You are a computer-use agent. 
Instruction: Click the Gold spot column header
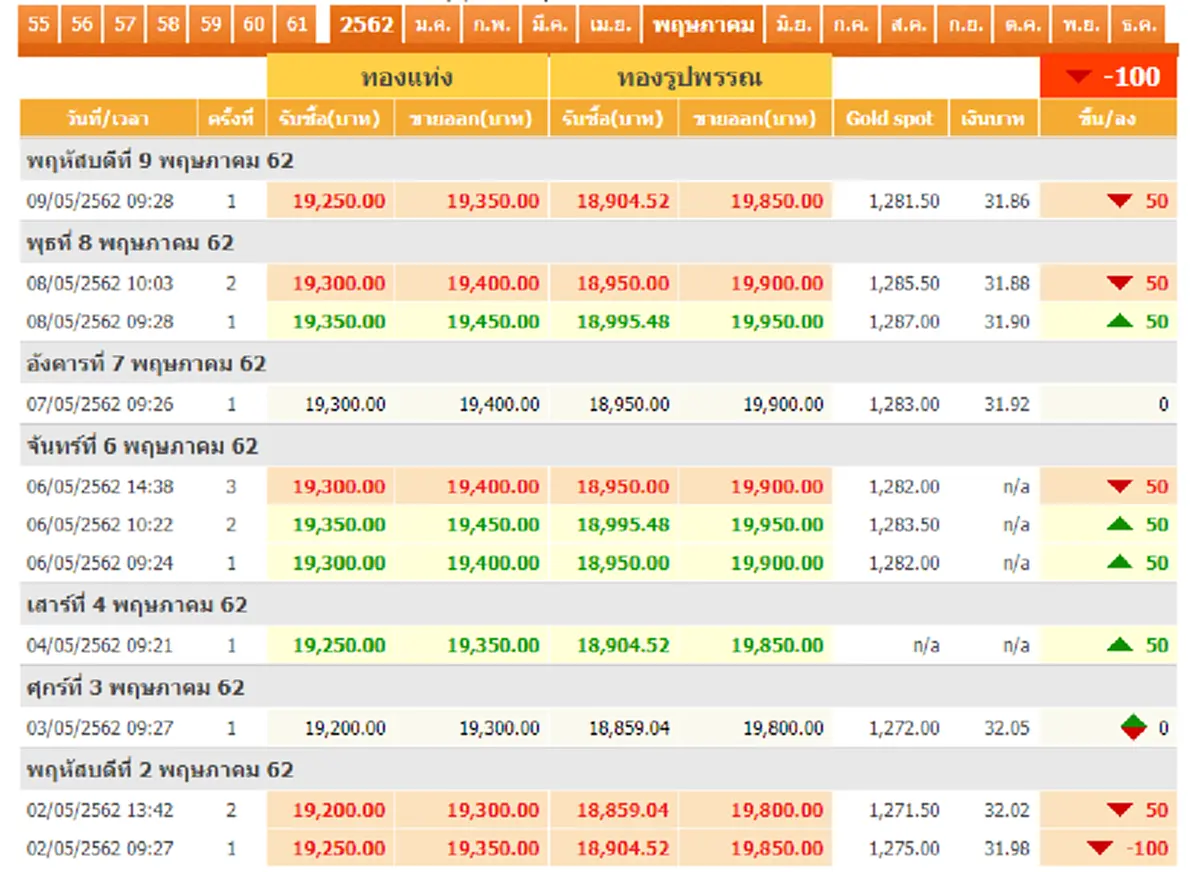click(889, 119)
